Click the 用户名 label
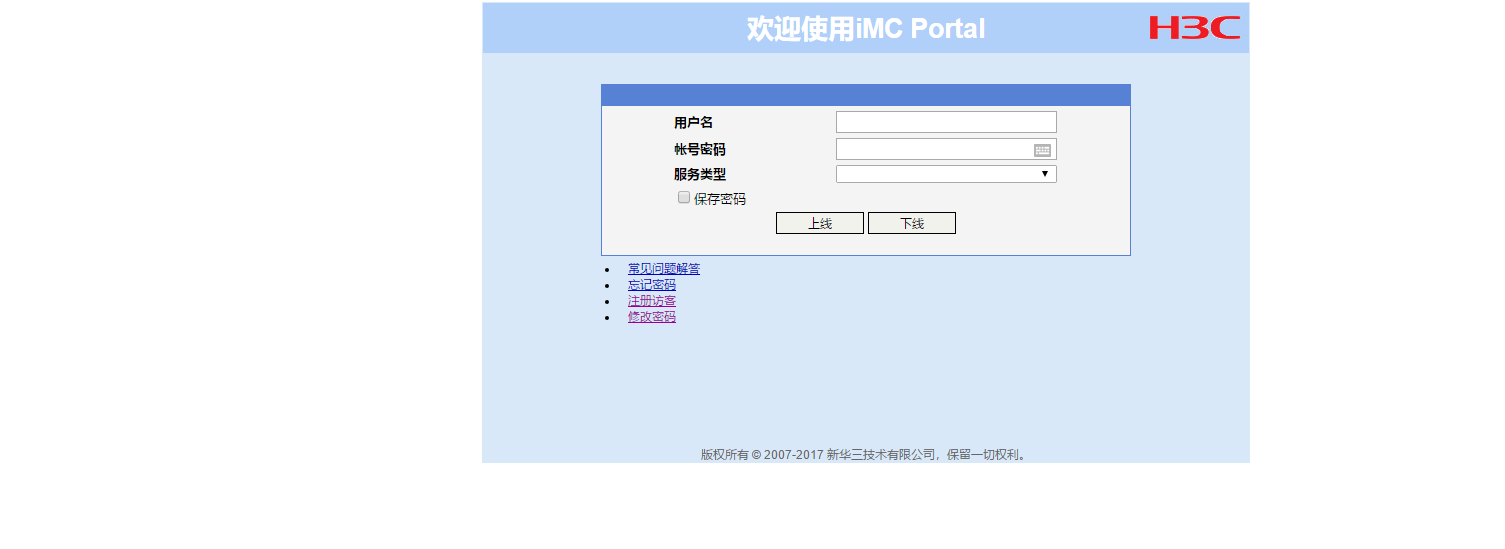The width and height of the screenshot is (1505, 549). click(694, 123)
